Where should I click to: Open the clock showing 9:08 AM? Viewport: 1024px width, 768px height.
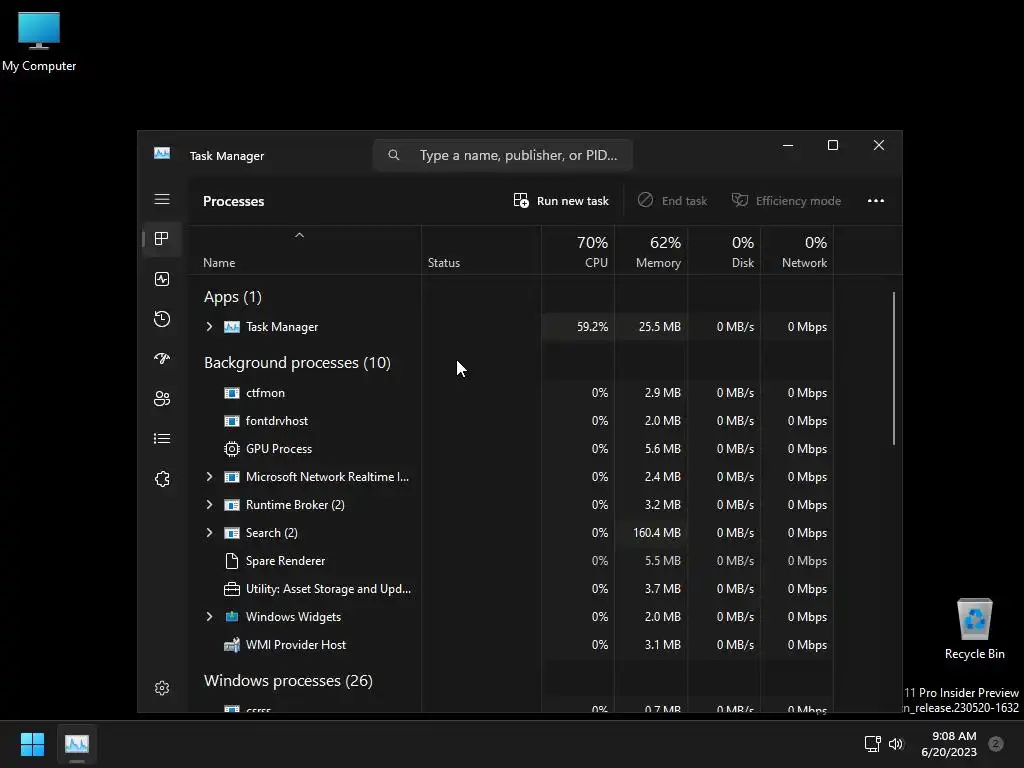coord(949,744)
